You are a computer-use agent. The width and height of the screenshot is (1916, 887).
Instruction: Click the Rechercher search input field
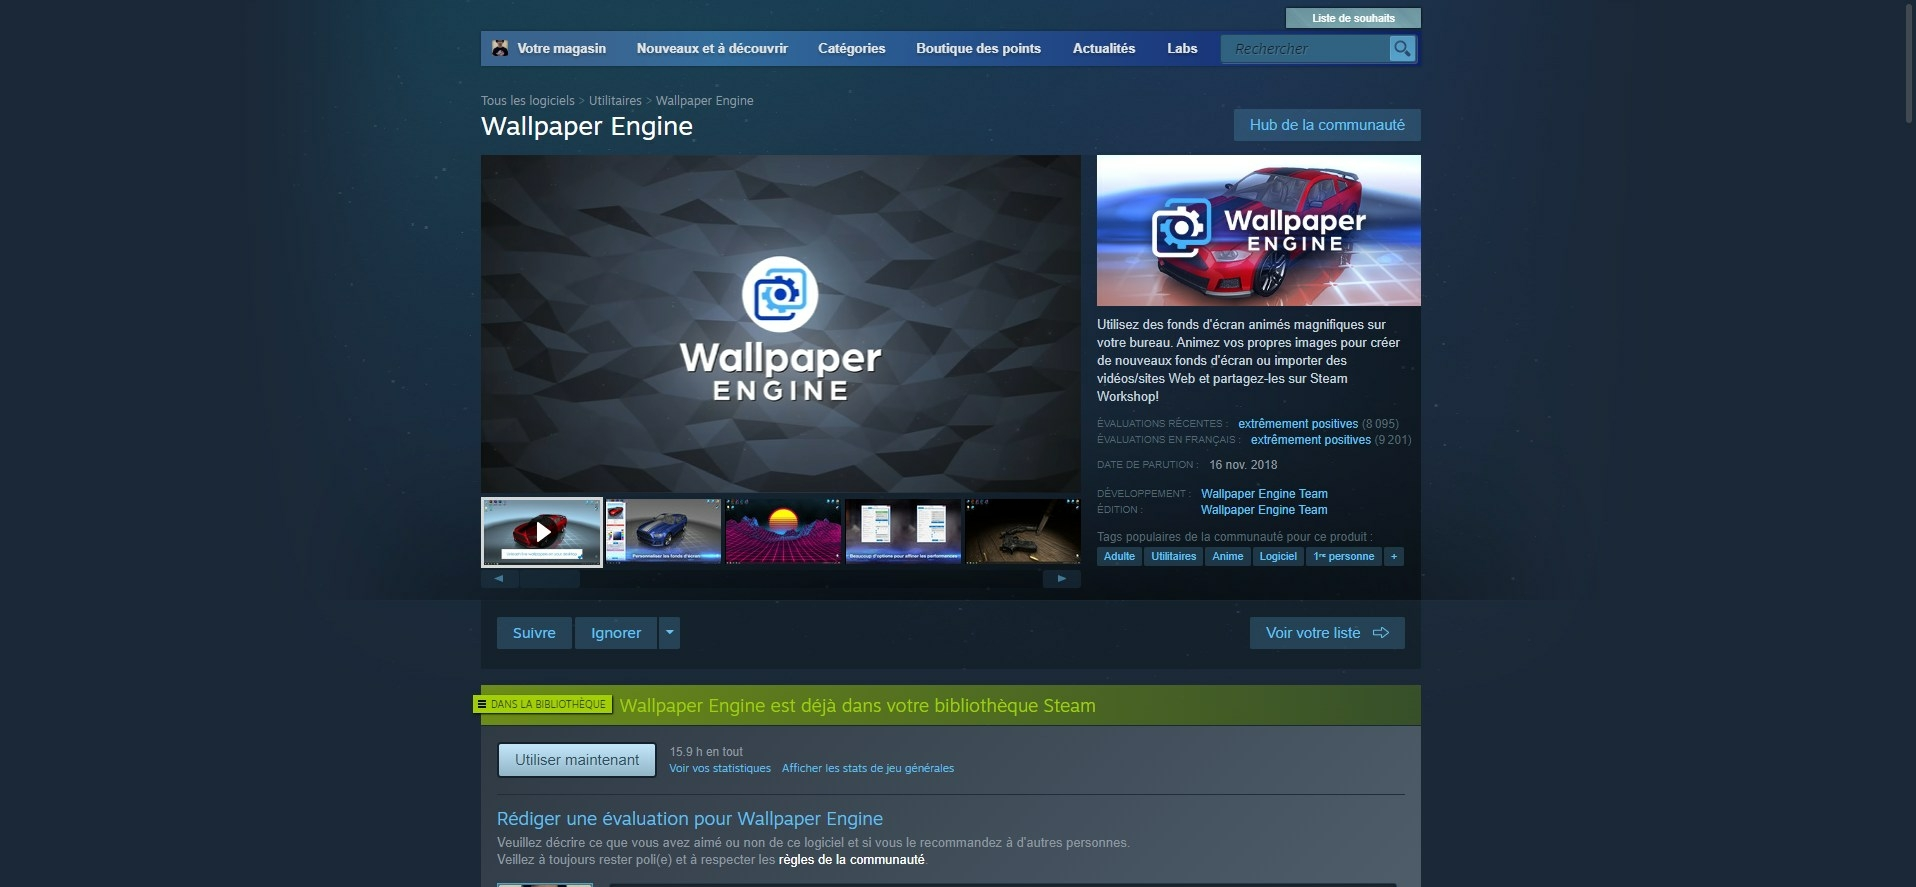1306,48
